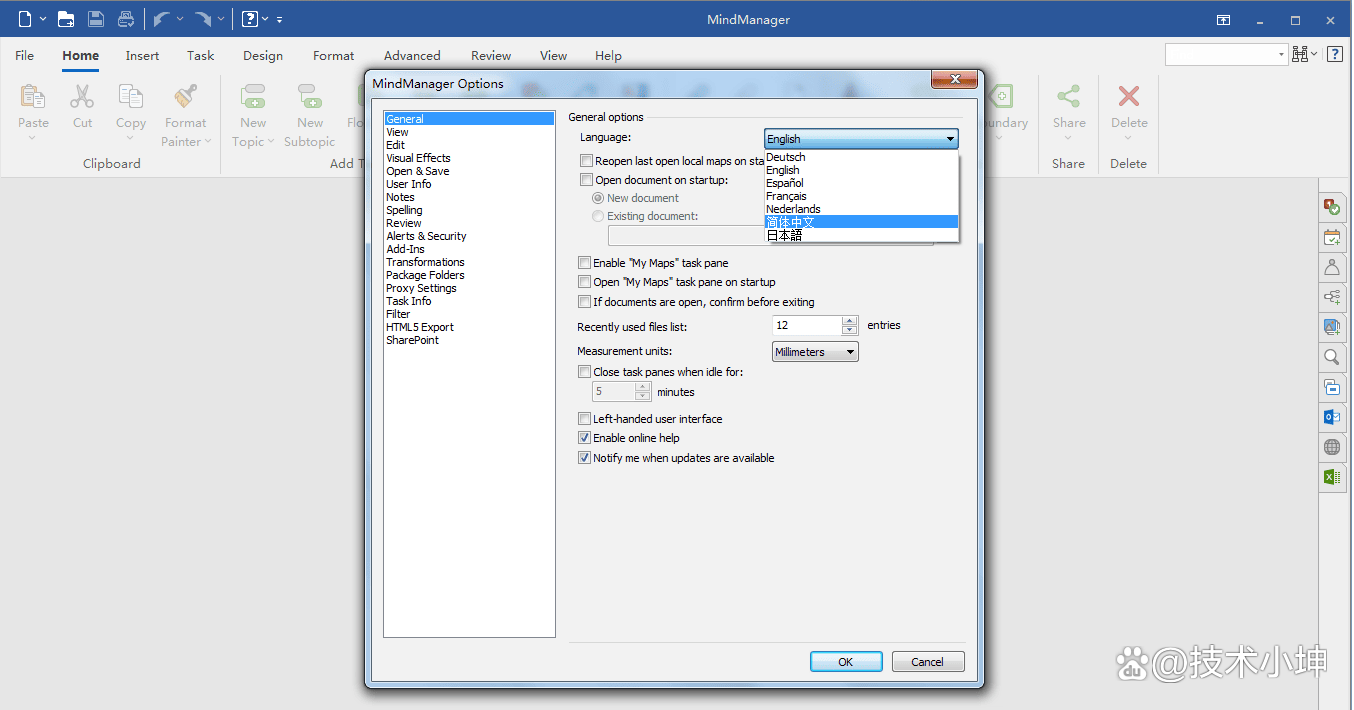The height and width of the screenshot is (710, 1354).
Task: Click the Recently used files number field
Action: [806, 325]
